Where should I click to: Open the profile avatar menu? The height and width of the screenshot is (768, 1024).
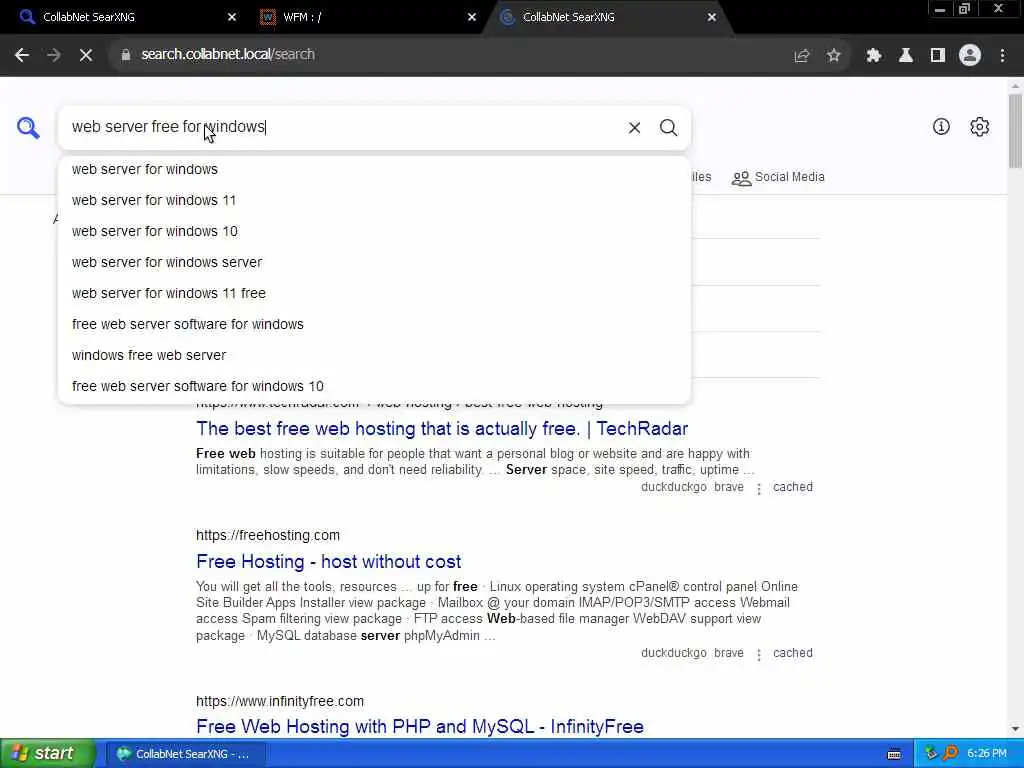[x=970, y=56]
